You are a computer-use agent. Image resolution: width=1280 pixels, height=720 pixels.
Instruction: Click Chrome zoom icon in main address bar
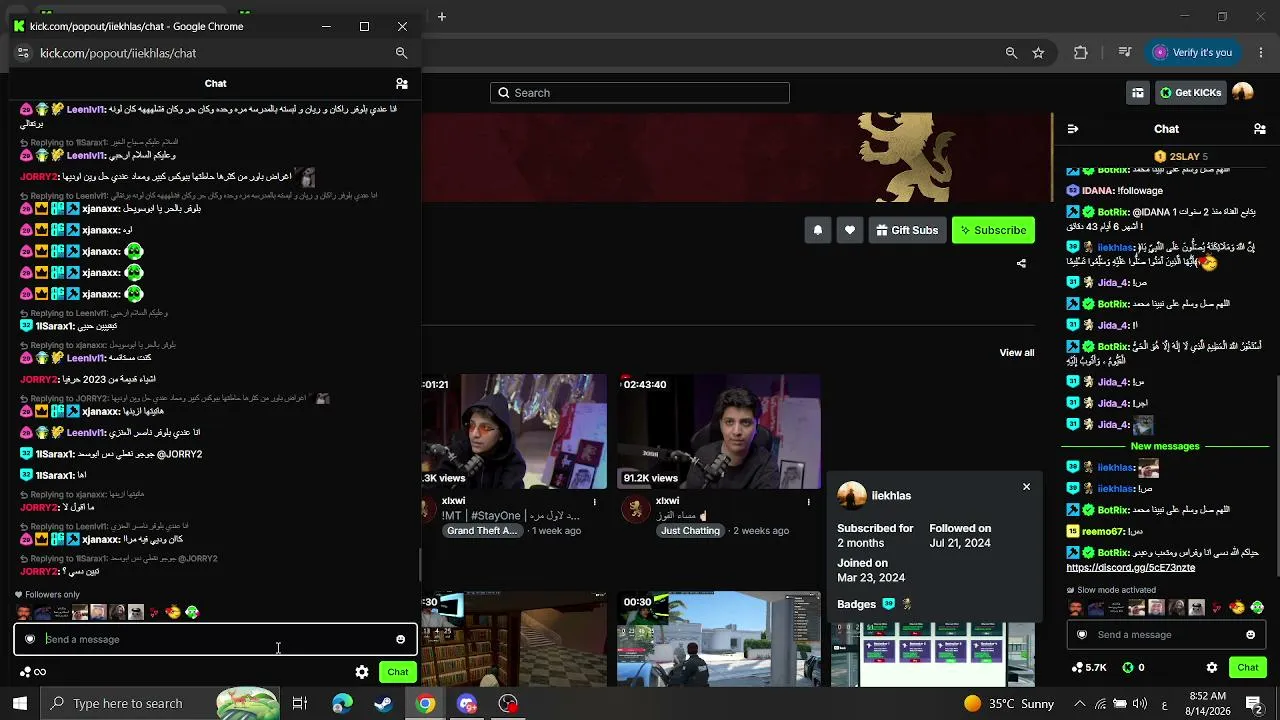click(1011, 53)
